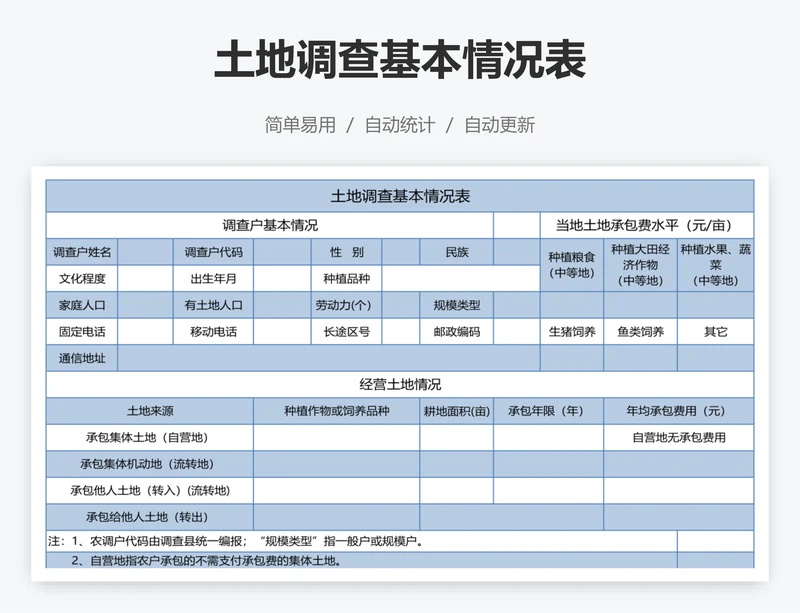The width and height of the screenshot is (800, 613).
Task: Select the 当地土地承包费水平（元/亩）header cell
Action: (646, 225)
